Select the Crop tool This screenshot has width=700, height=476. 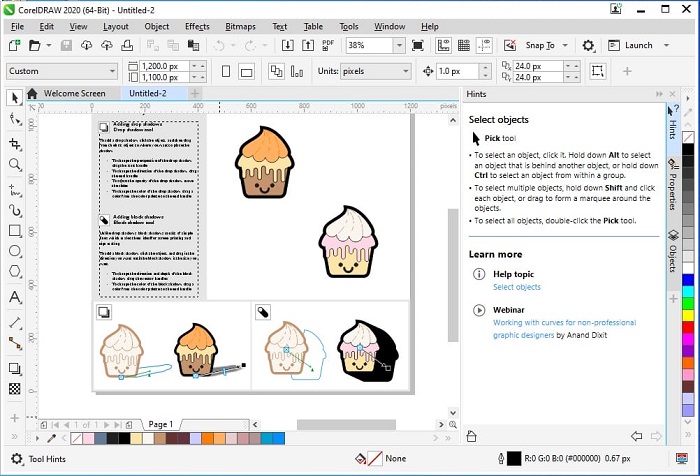[14, 142]
